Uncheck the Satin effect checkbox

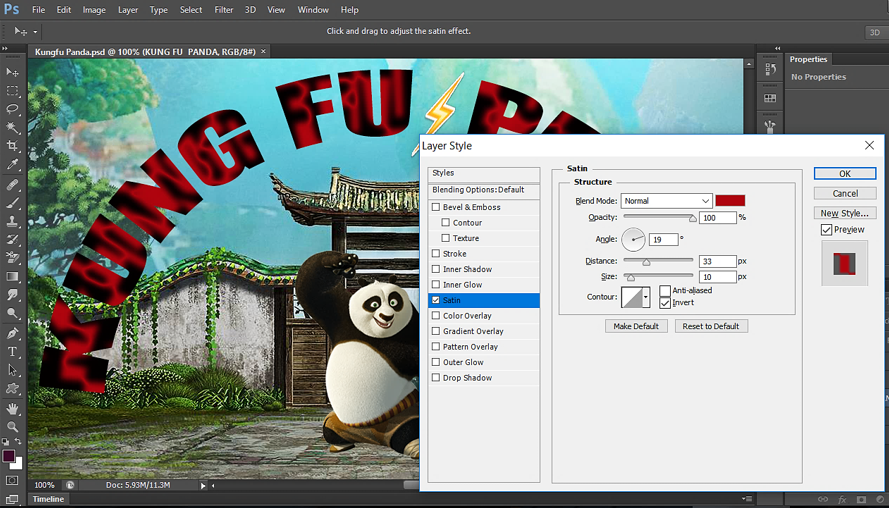(436, 300)
